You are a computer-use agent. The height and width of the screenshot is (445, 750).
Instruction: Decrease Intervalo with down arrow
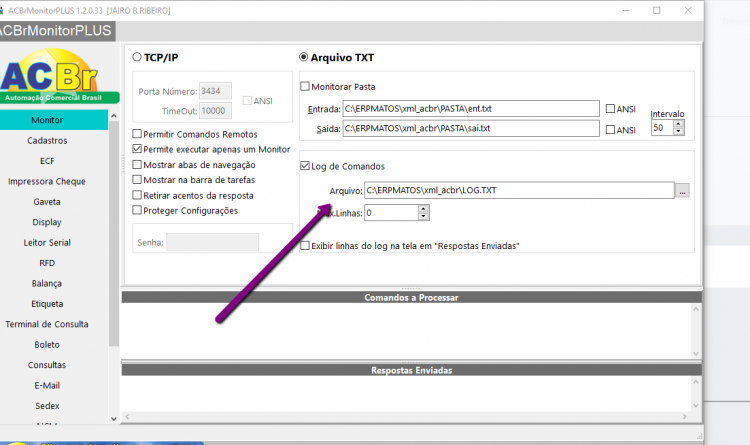point(678,132)
